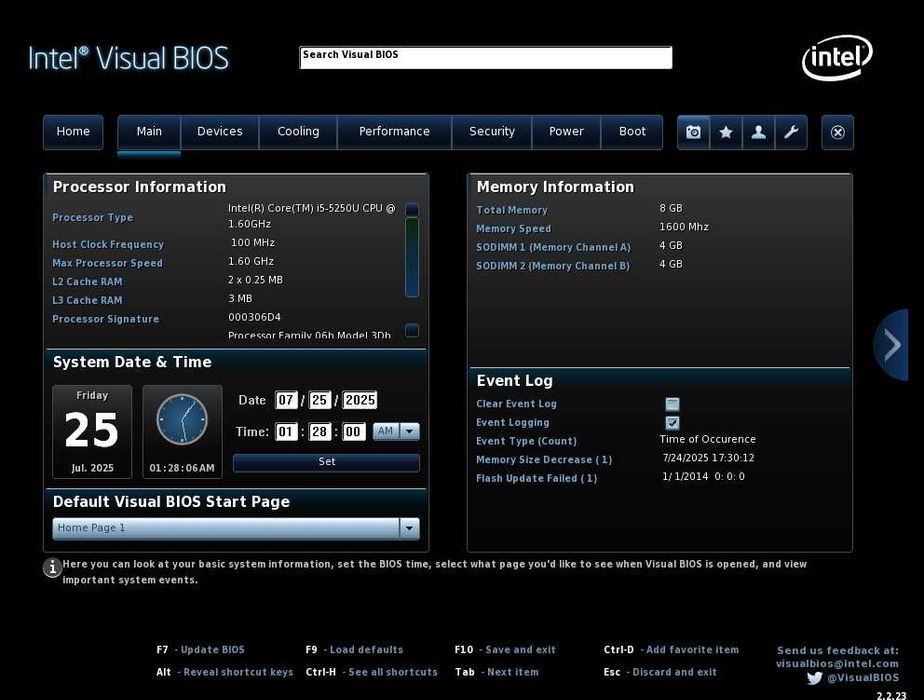The height and width of the screenshot is (700, 924).
Task: Click F9 Load defaults
Action: 354,650
